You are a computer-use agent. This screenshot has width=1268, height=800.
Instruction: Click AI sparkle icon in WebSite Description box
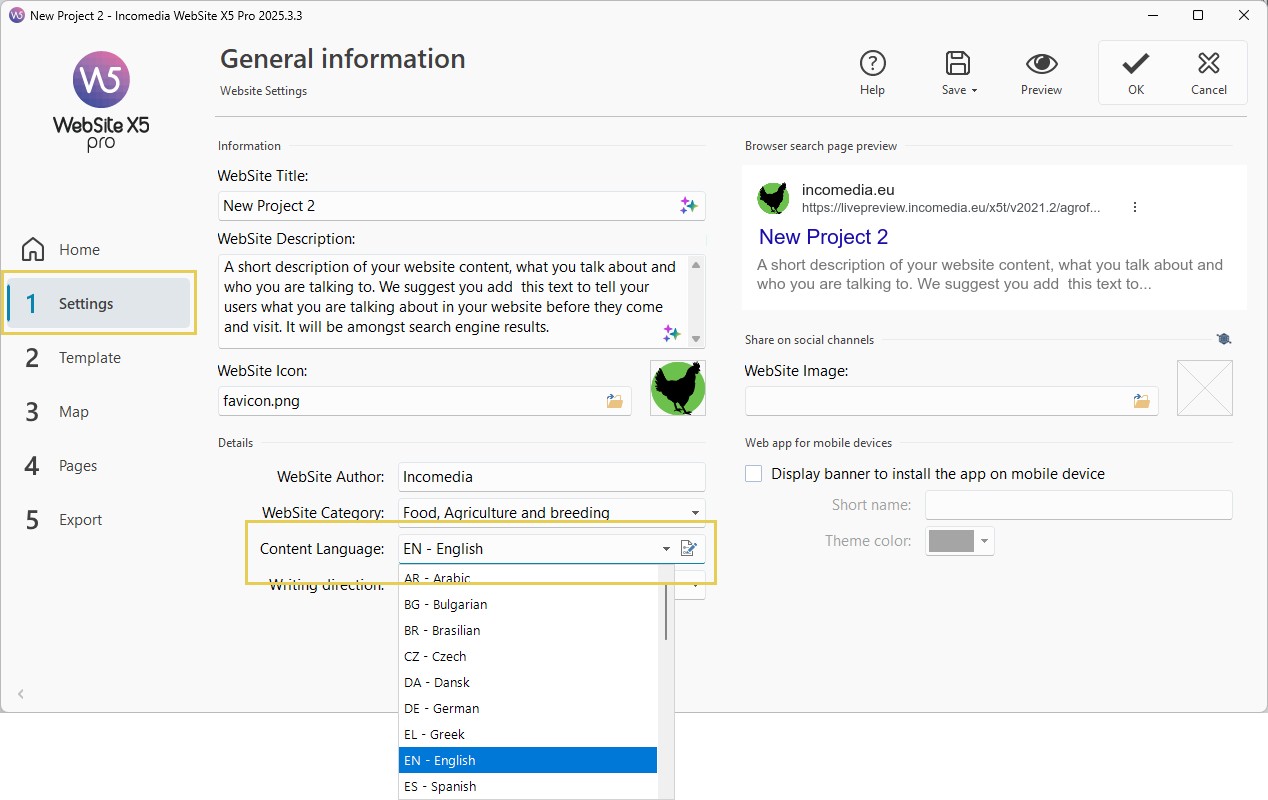coord(672,333)
